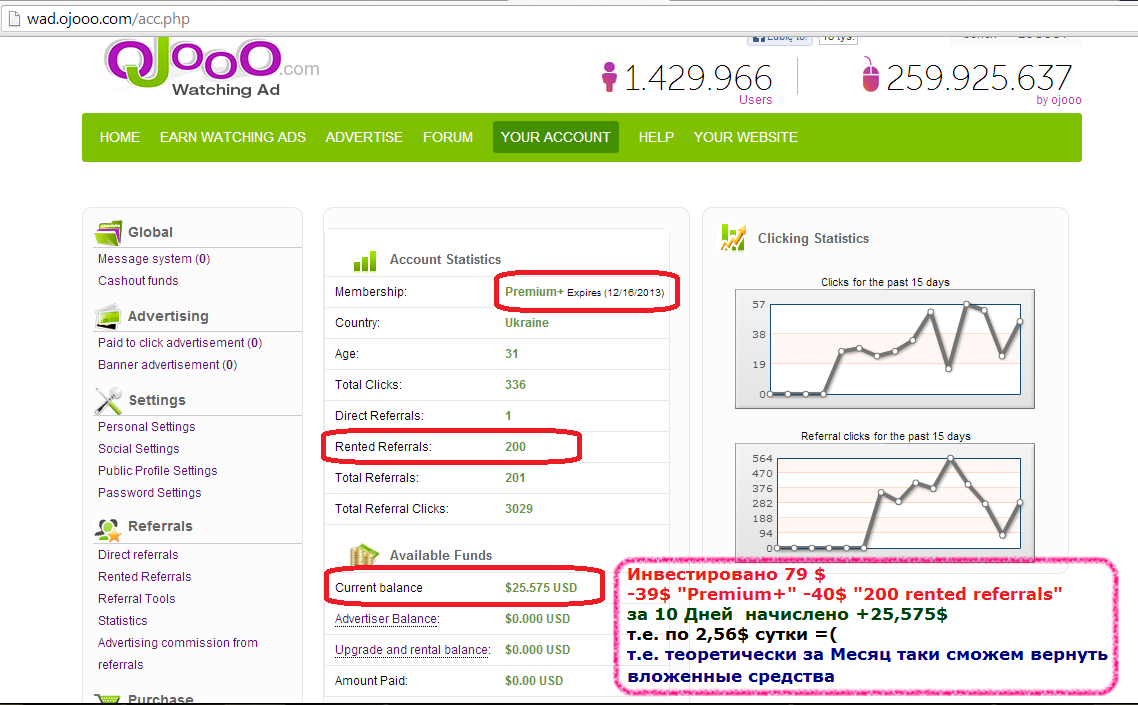Click the Total Referrals value 201
Image resolution: width=1138 pixels, height=705 pixels.
(x=515, y=478)
